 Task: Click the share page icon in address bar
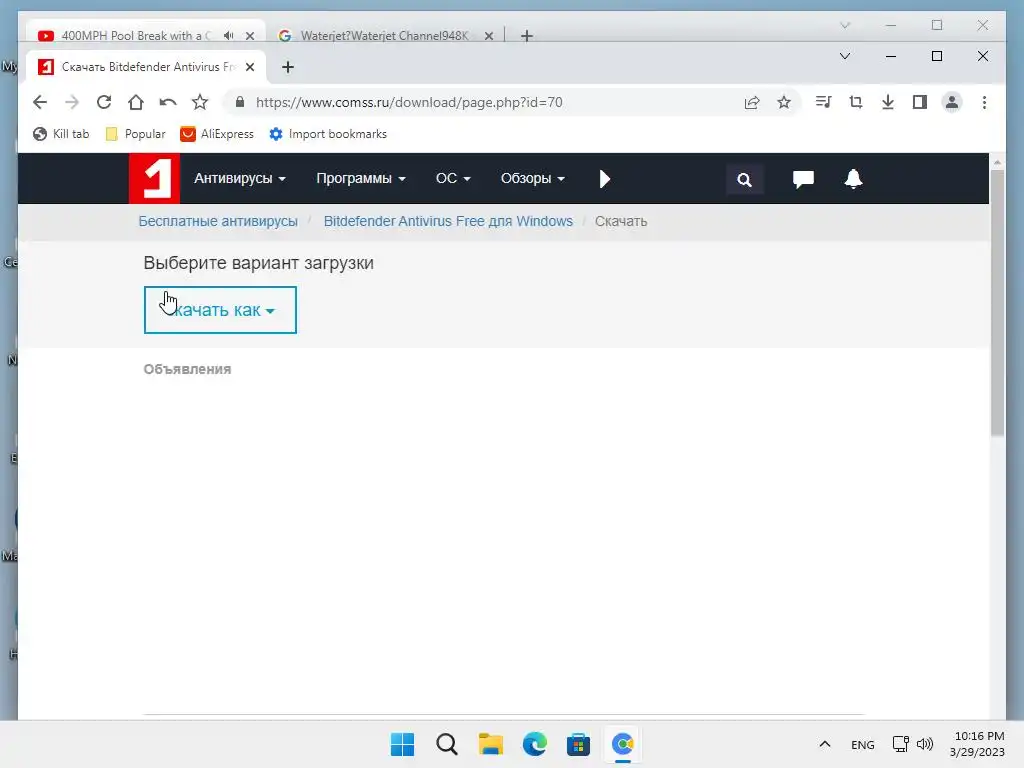pos(752,102)
